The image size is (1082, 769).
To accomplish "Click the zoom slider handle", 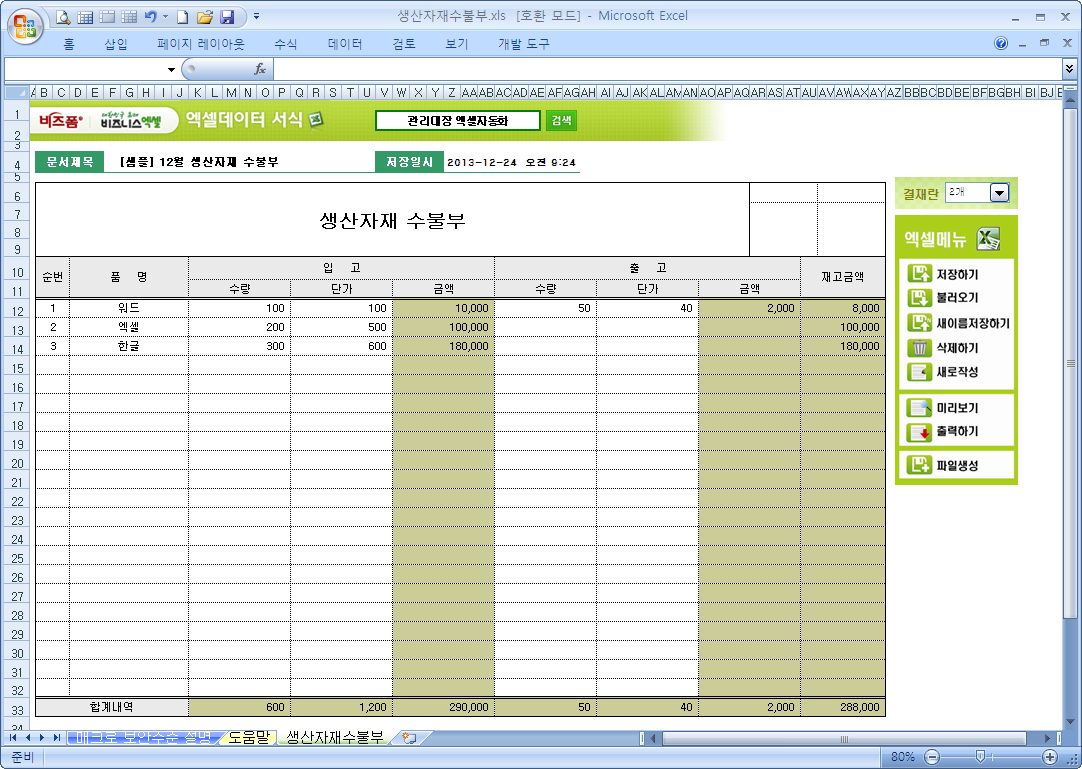I will [980, 757].
